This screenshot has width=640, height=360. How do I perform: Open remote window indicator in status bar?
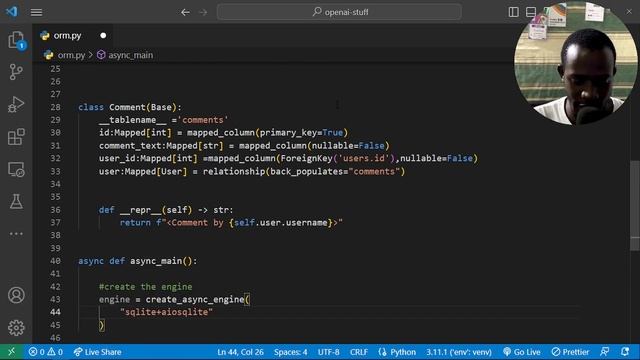coord(11,352)
